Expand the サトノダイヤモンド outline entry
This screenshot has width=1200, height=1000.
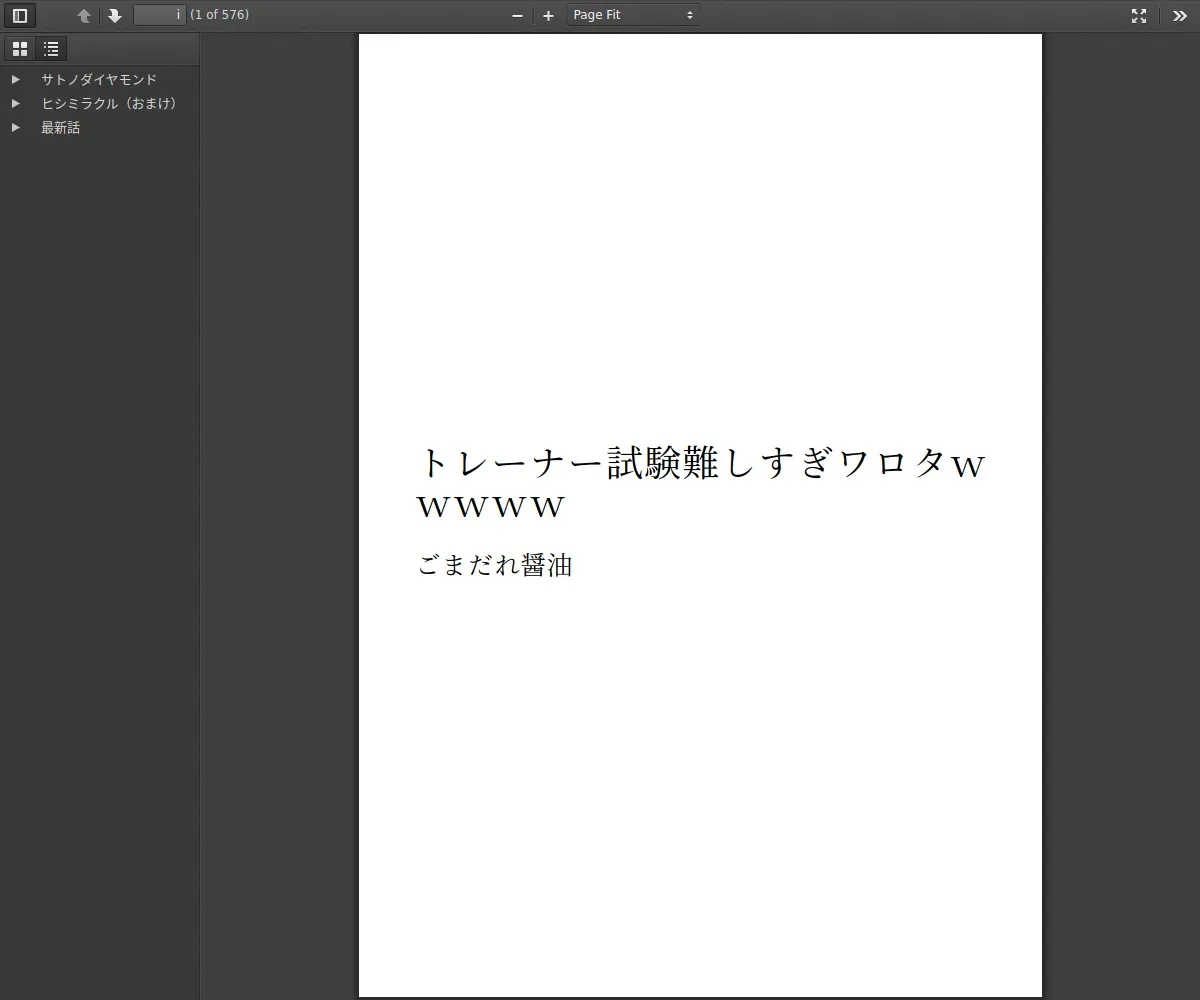(x=15, y=79)
